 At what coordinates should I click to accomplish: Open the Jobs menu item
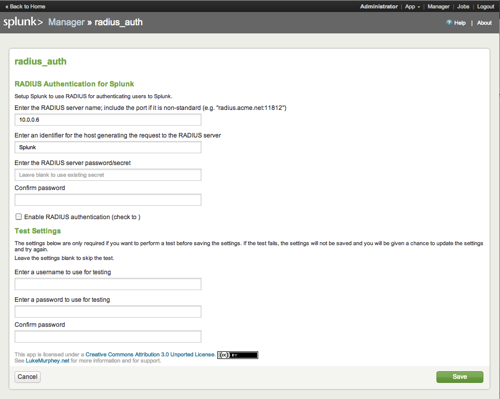[x=463, y=6]
